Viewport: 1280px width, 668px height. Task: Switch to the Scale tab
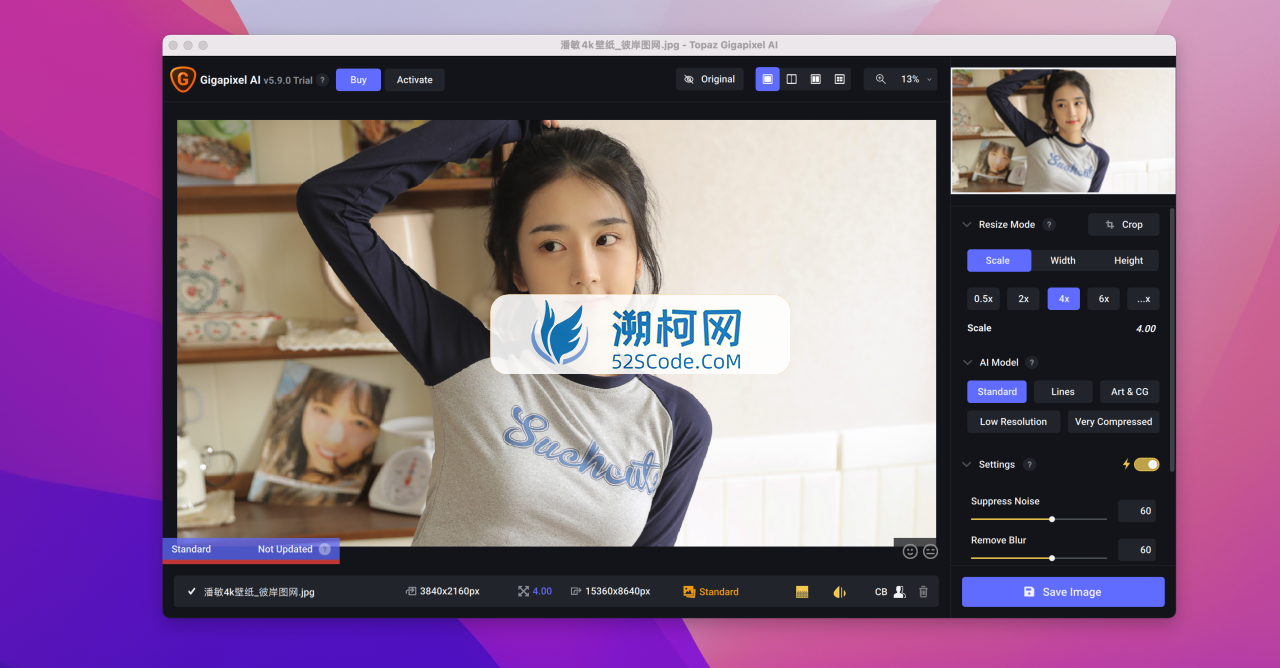(998, 261)
